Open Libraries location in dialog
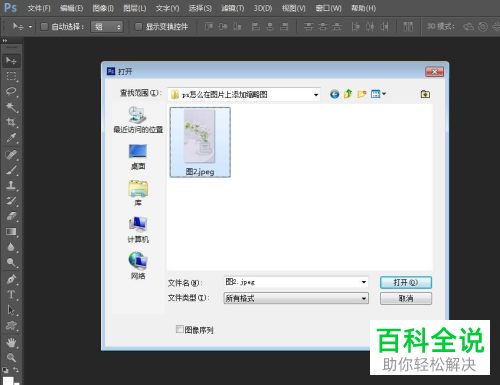Screen dimensions: 500x385 point(138,193)
